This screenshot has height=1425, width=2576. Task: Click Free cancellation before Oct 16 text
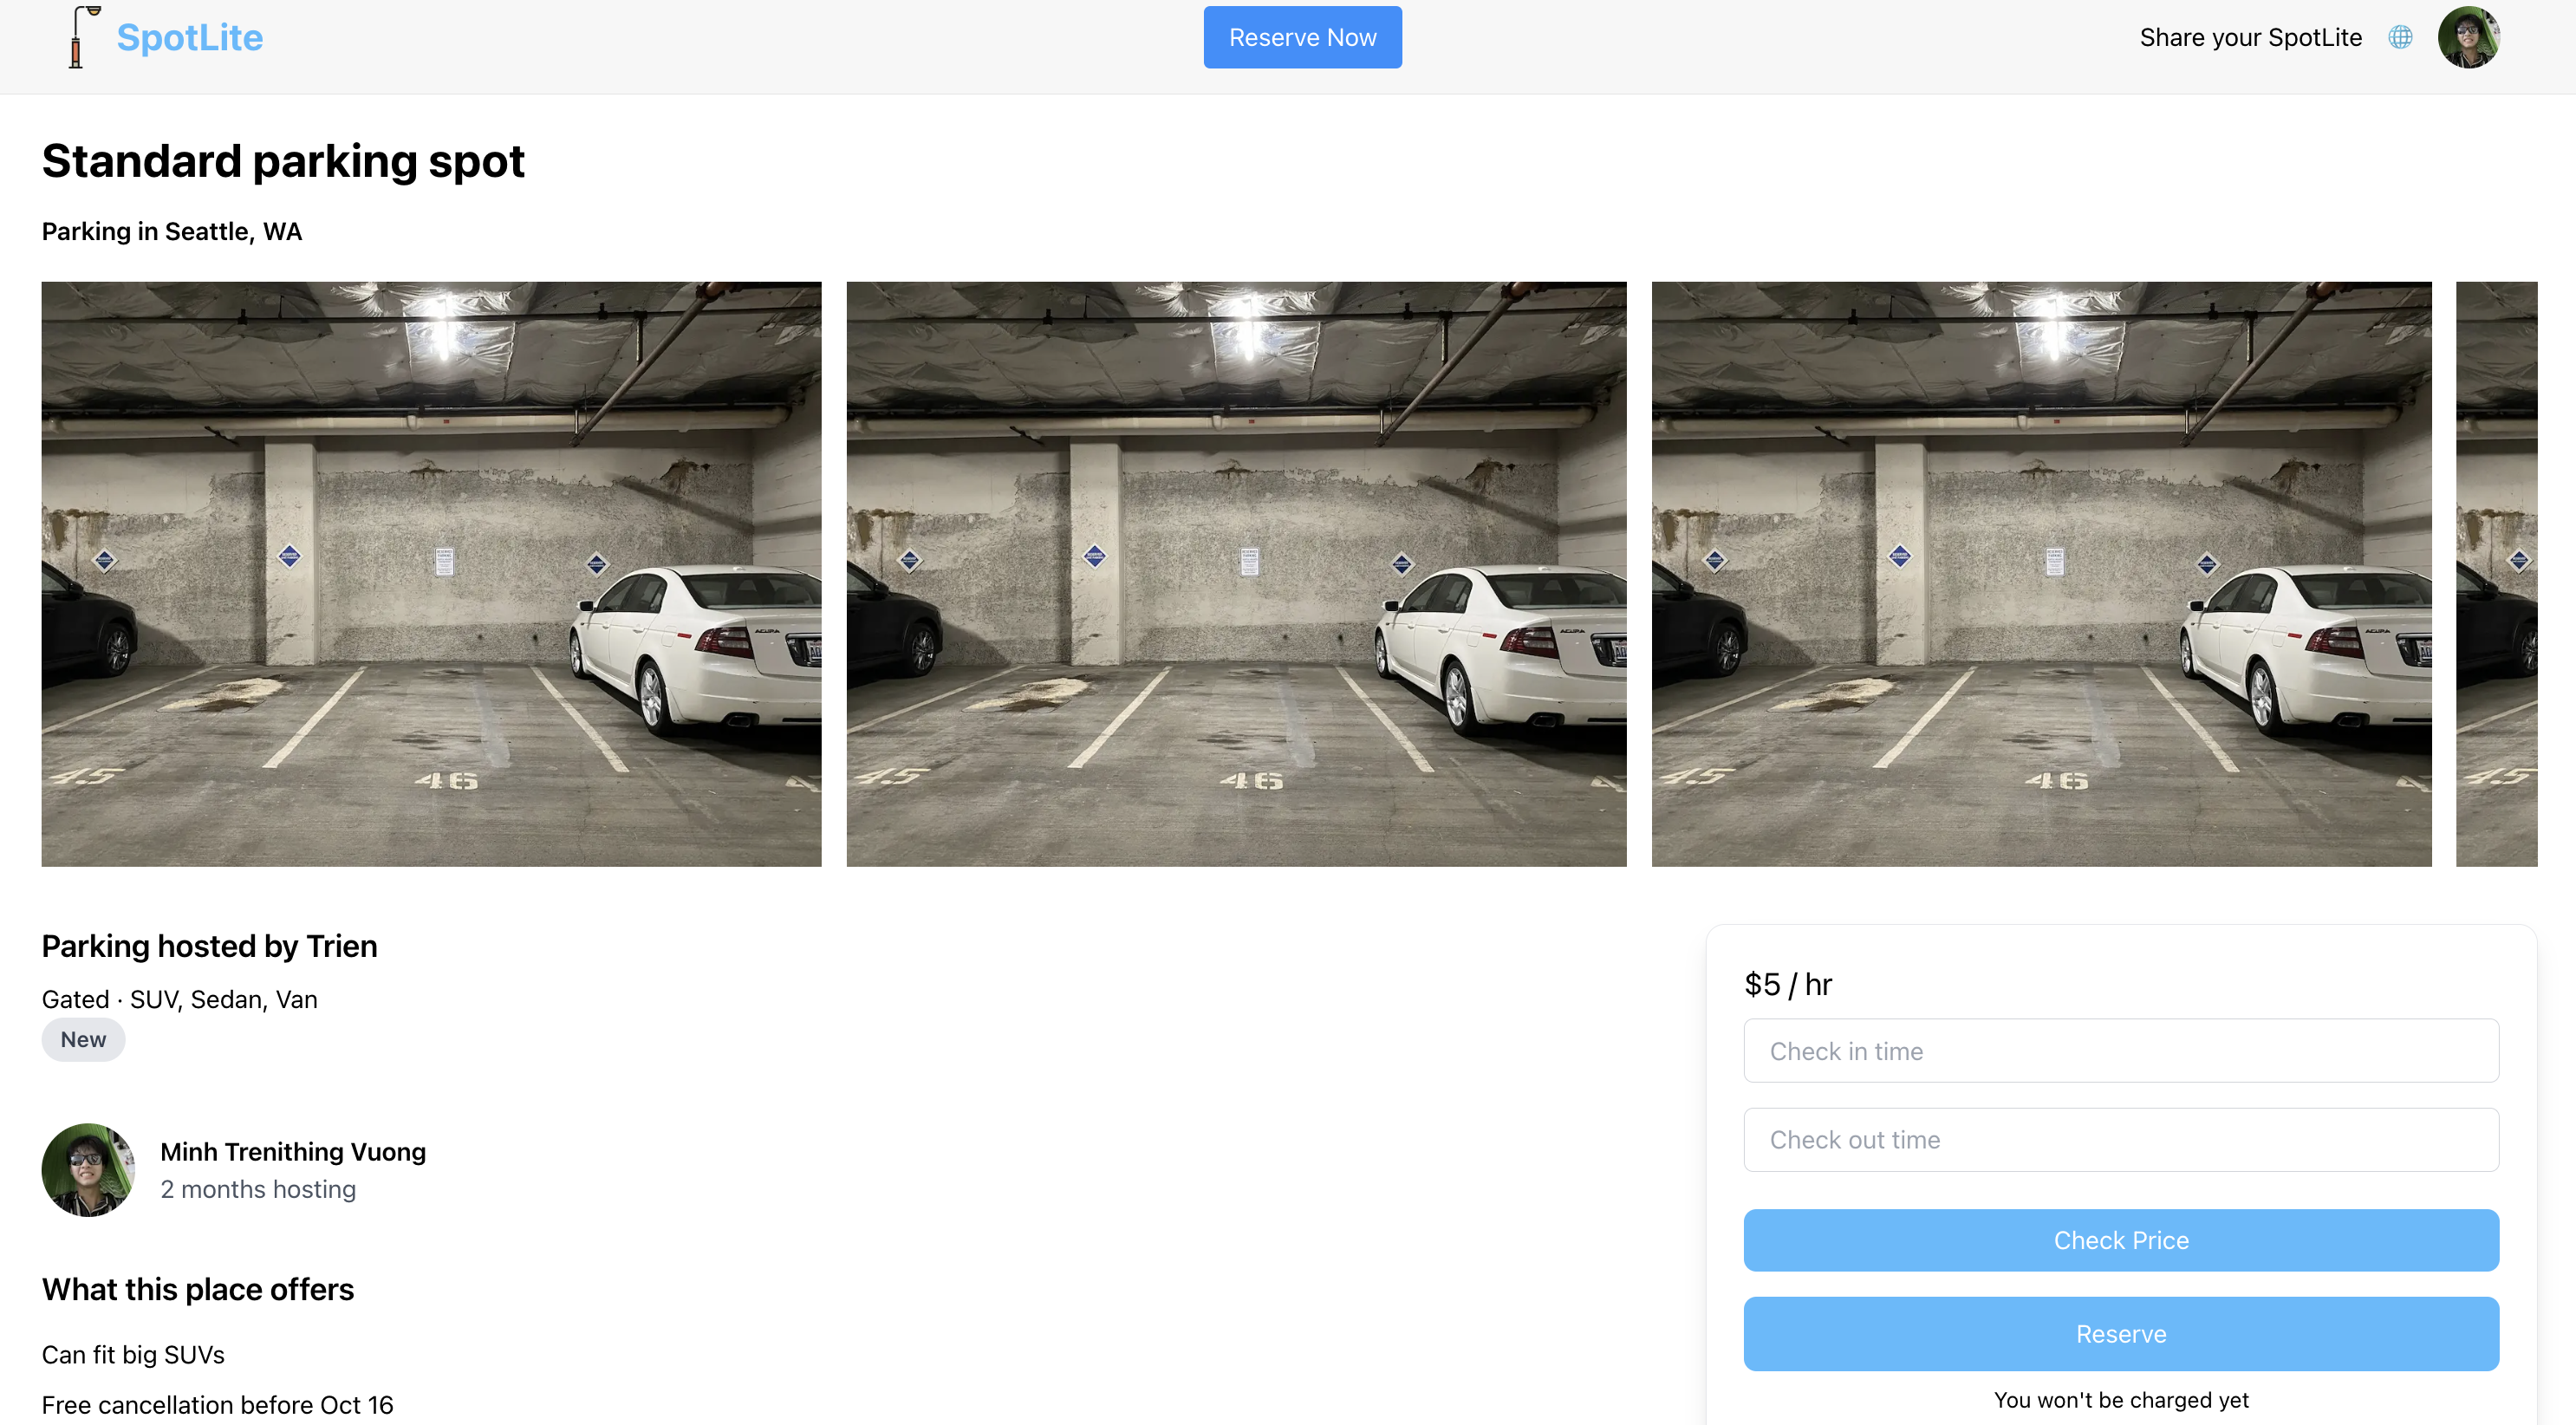tap(217, 1404)
